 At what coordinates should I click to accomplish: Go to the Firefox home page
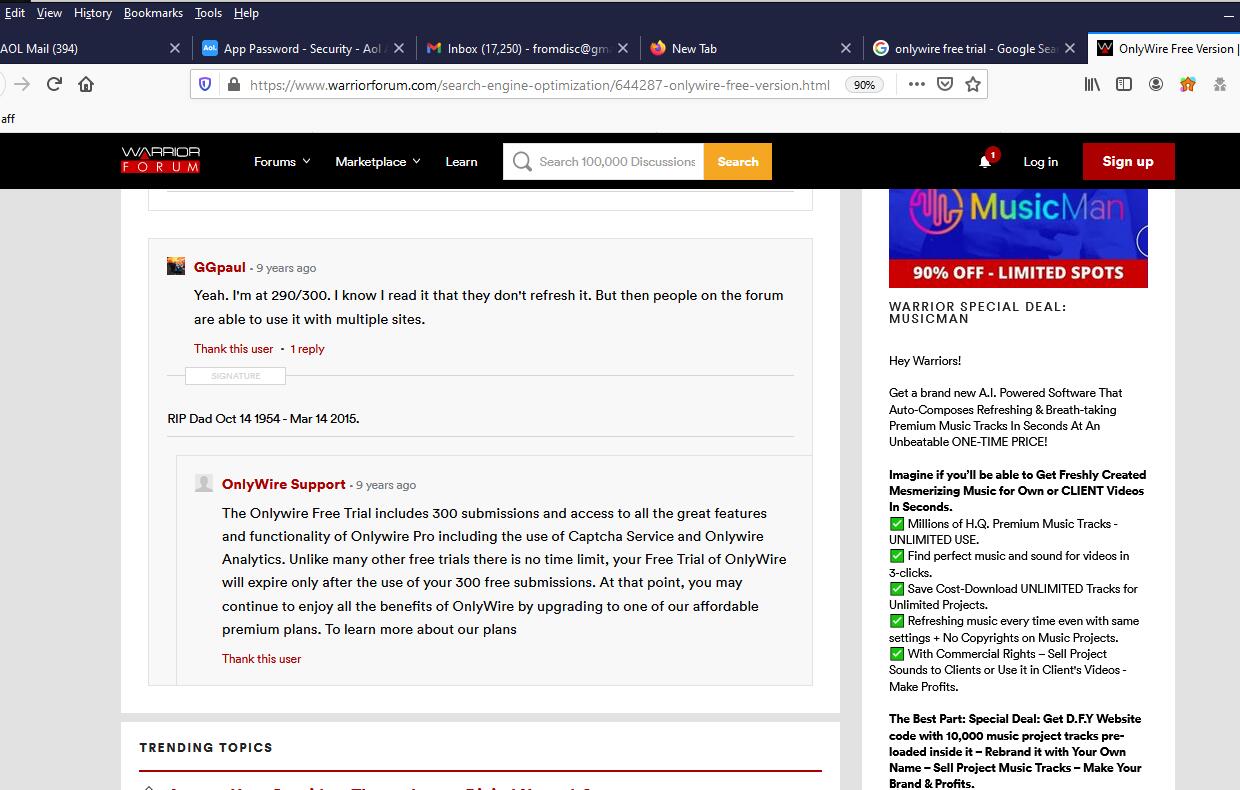coord(86,85)
